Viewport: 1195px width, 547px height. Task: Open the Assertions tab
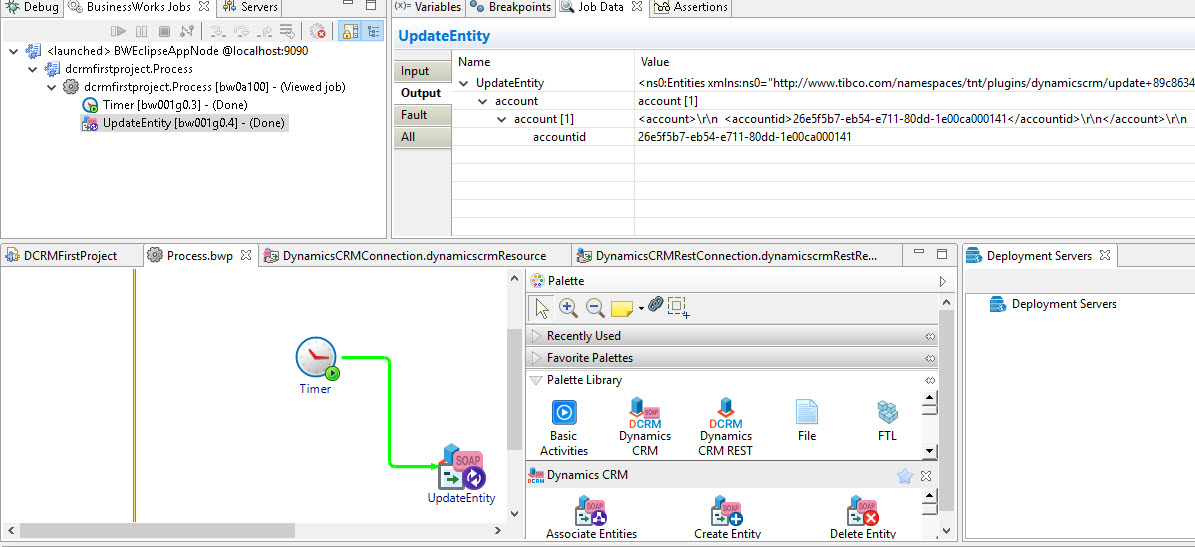[692, 7]
